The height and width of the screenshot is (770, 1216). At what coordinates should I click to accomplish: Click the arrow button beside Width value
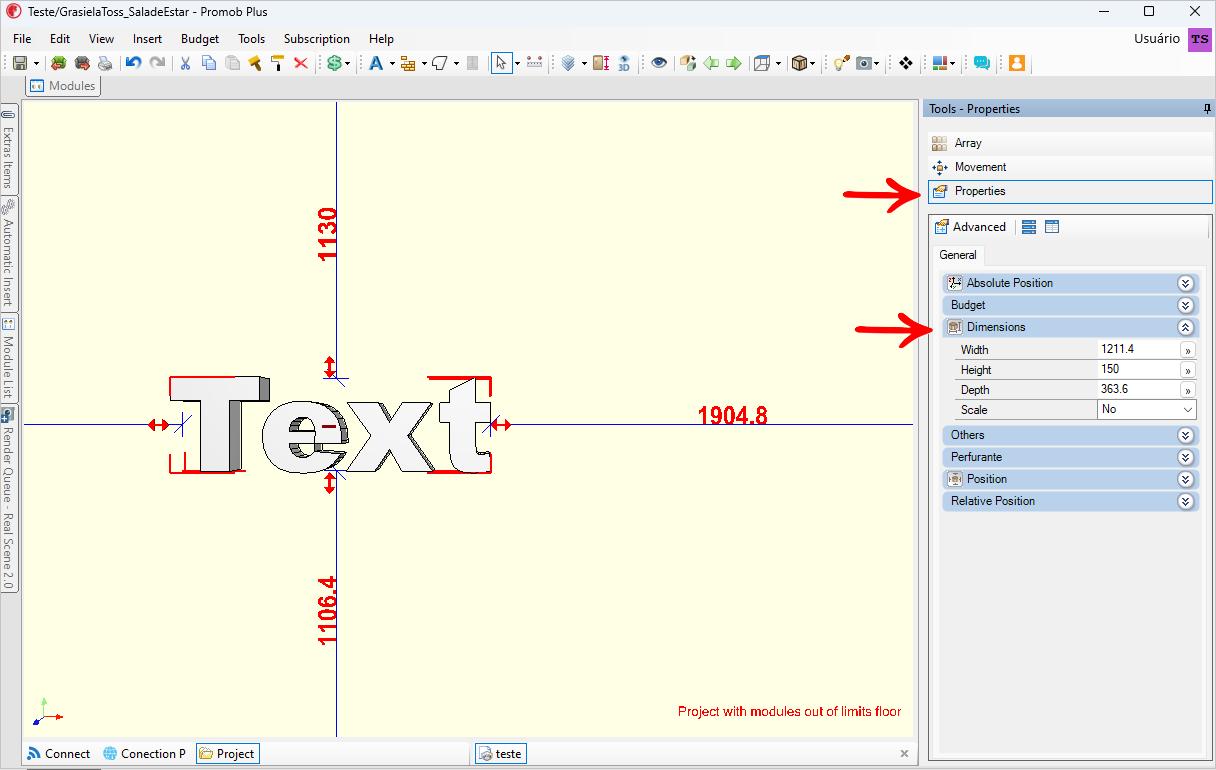(x=1188, y=350)
